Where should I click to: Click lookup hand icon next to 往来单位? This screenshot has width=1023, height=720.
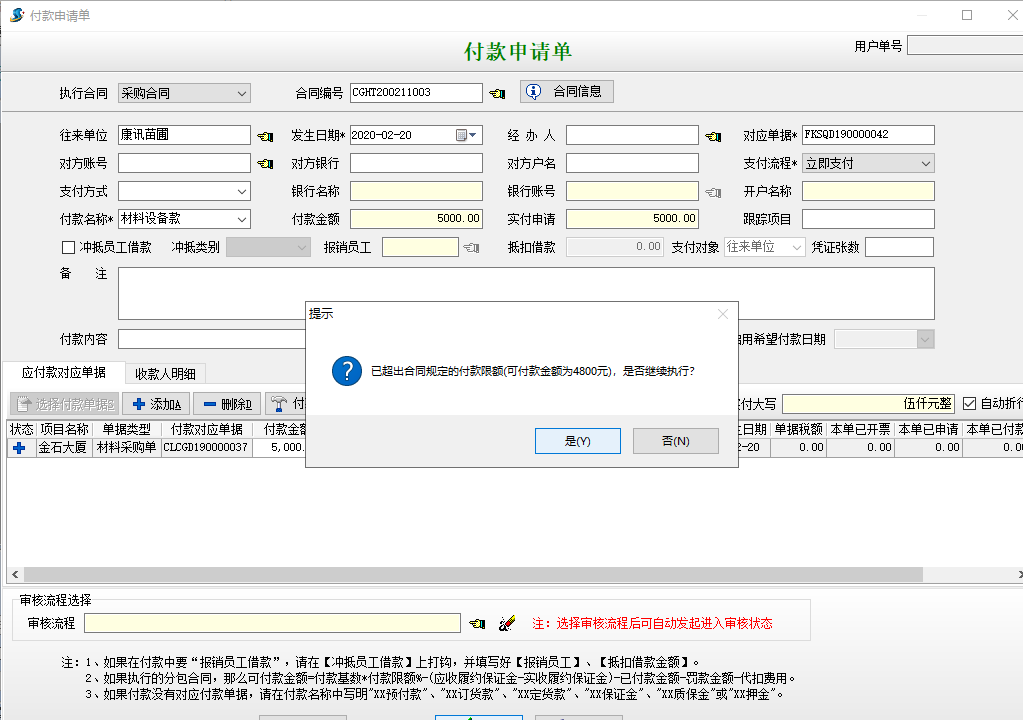click(x=265, y=136)
